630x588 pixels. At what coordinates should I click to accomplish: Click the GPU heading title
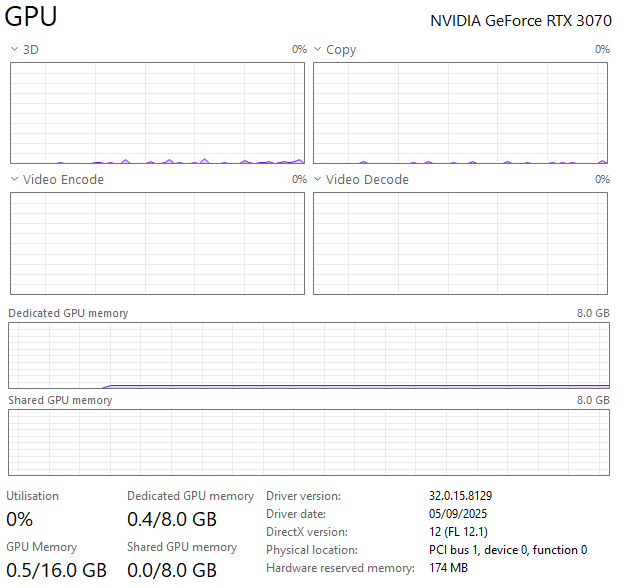point(31,18)
